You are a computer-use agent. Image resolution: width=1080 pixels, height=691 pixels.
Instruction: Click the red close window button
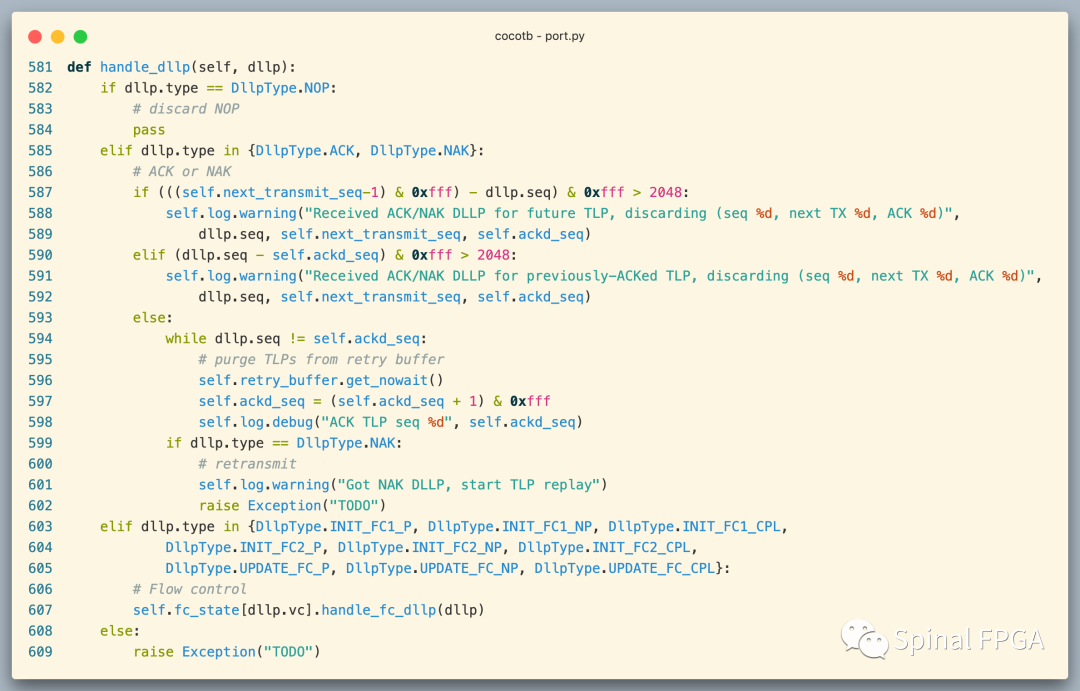[35, 37]
